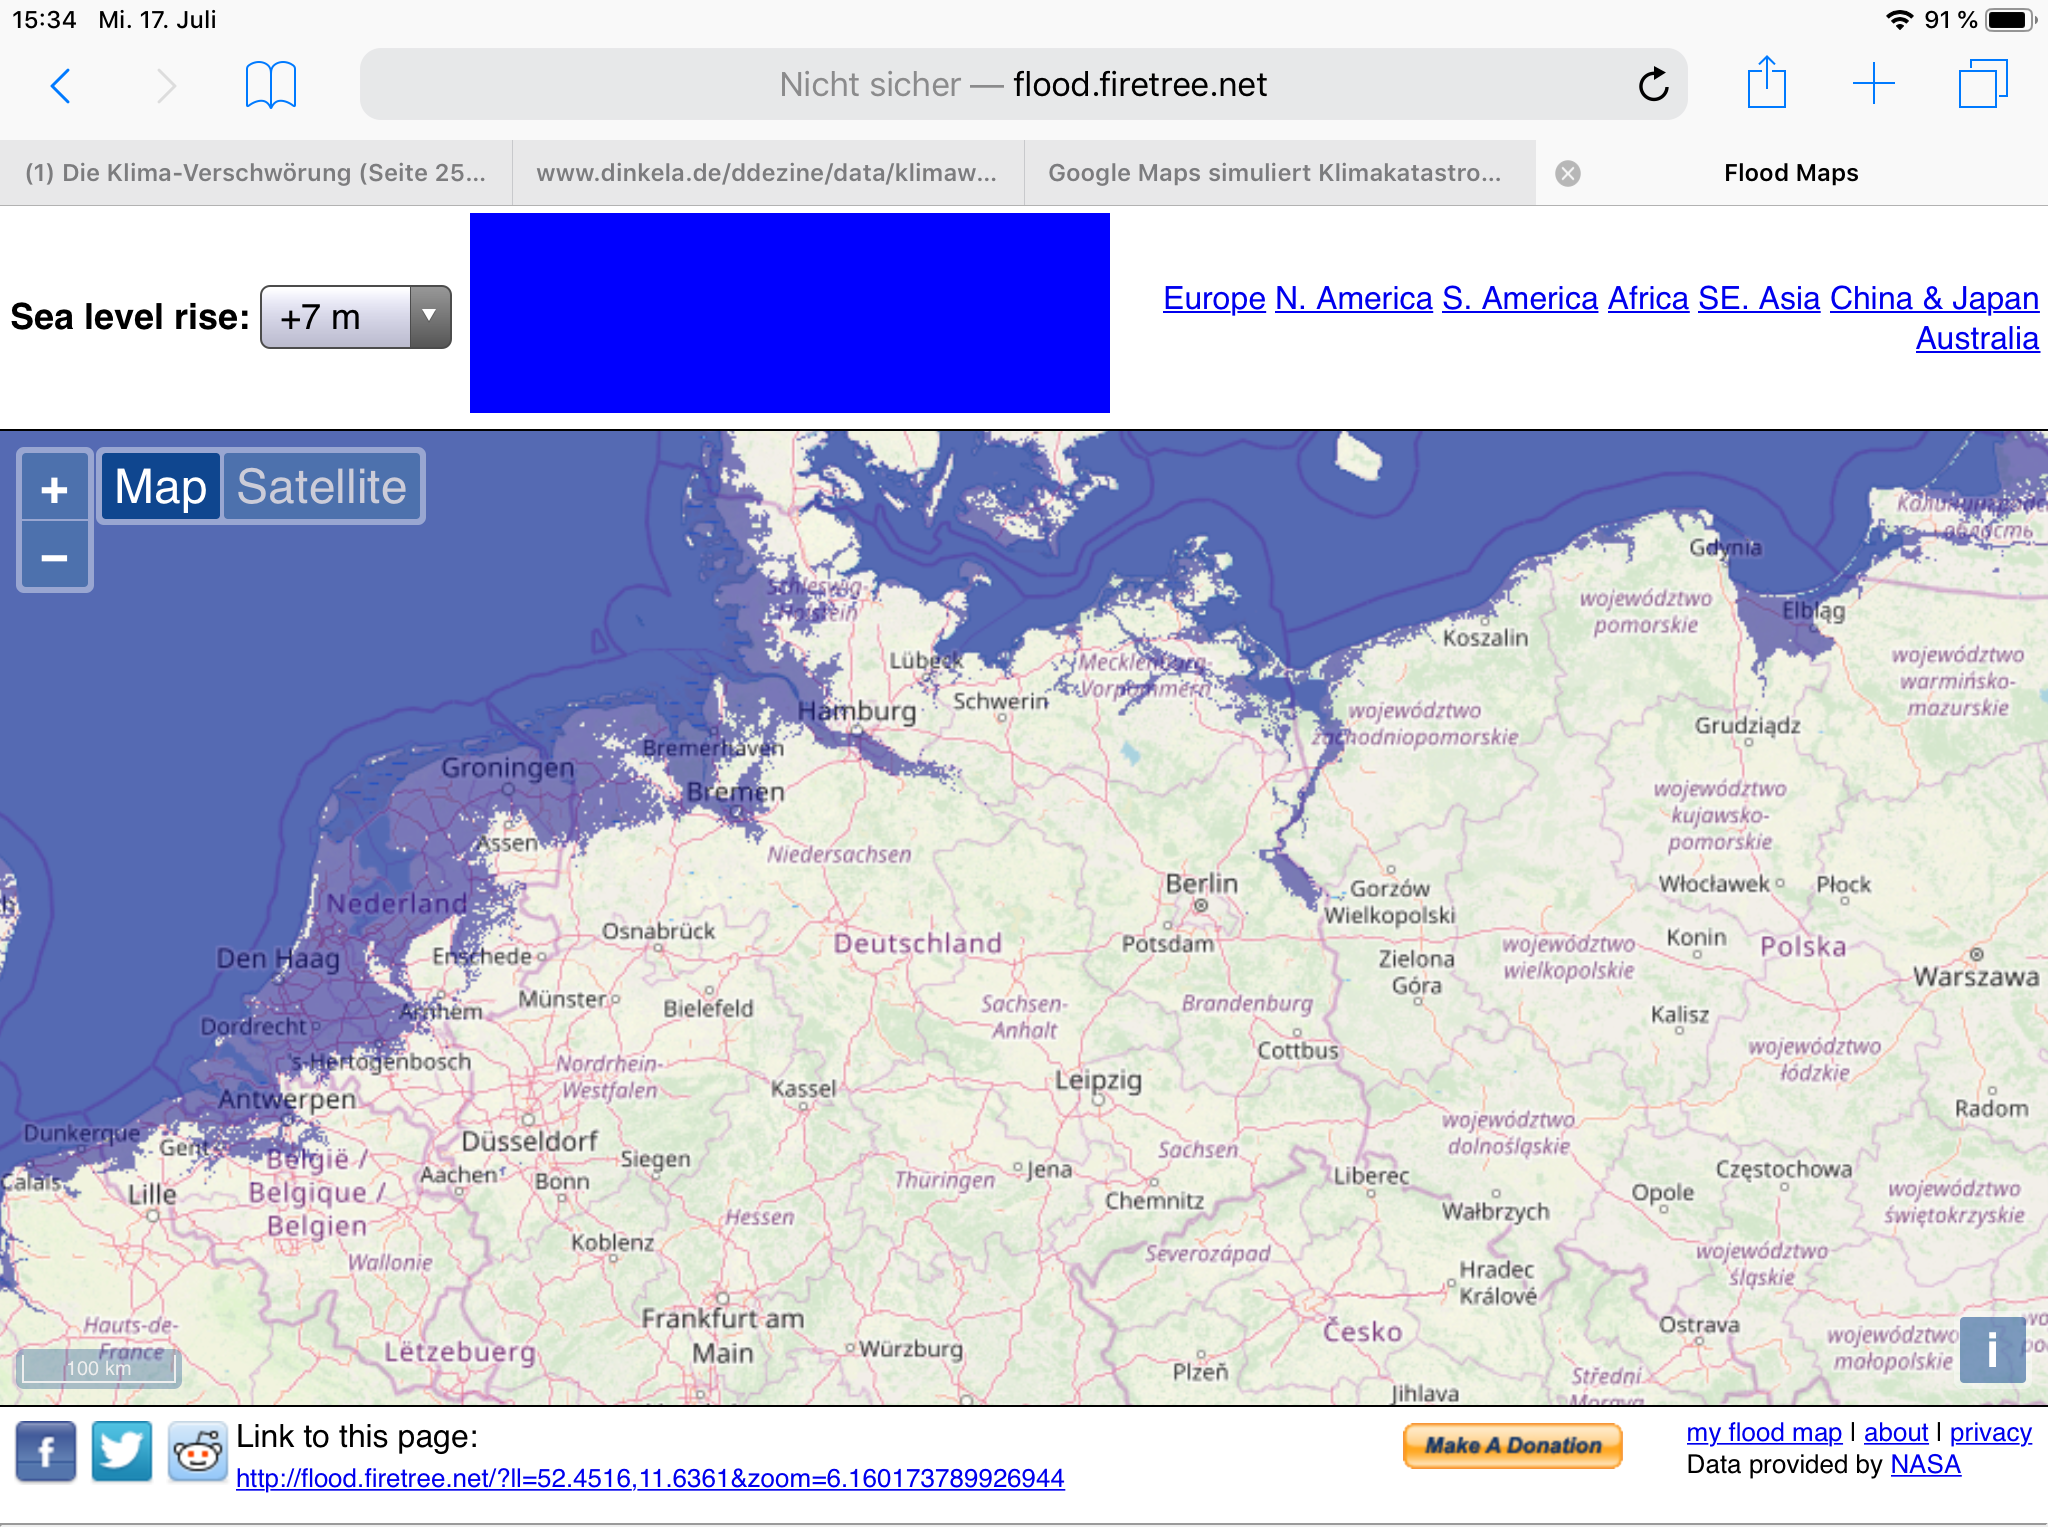Screen dimensions: 2048x1536
Task: Close the Flood Maps tab
Action: (1568, 174)
